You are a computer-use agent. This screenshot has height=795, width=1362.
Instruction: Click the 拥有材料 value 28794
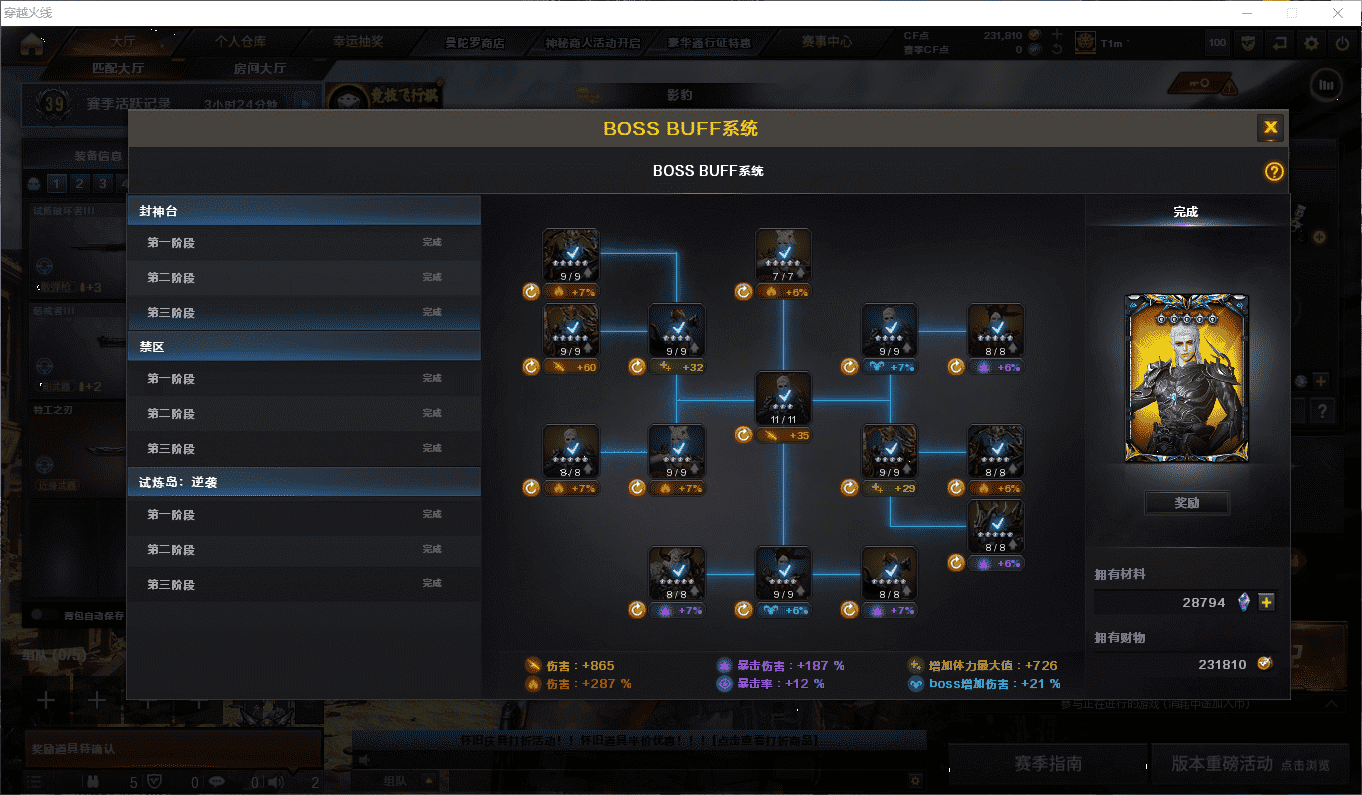point(1203,603)
